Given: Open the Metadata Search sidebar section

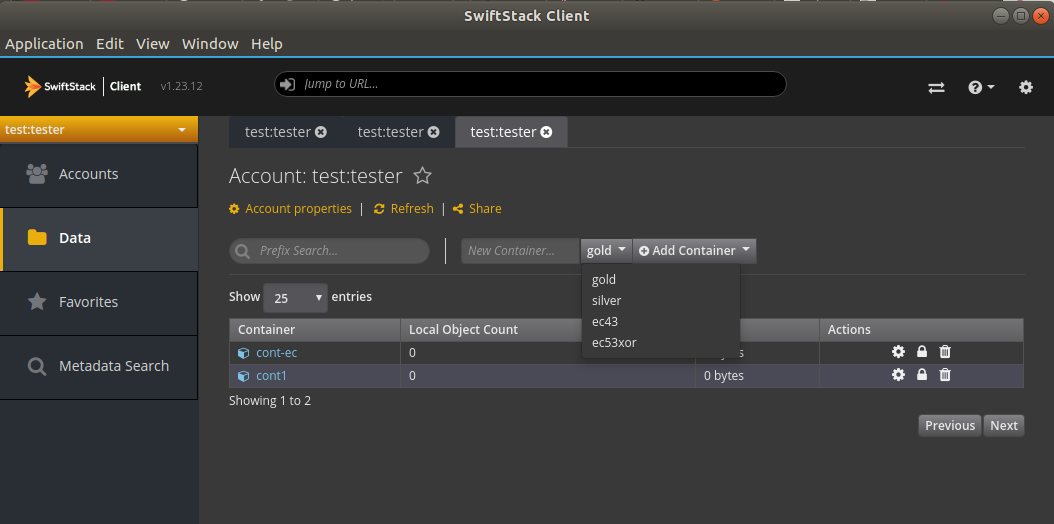Looking at the screenshot, I should click(99, 366).
